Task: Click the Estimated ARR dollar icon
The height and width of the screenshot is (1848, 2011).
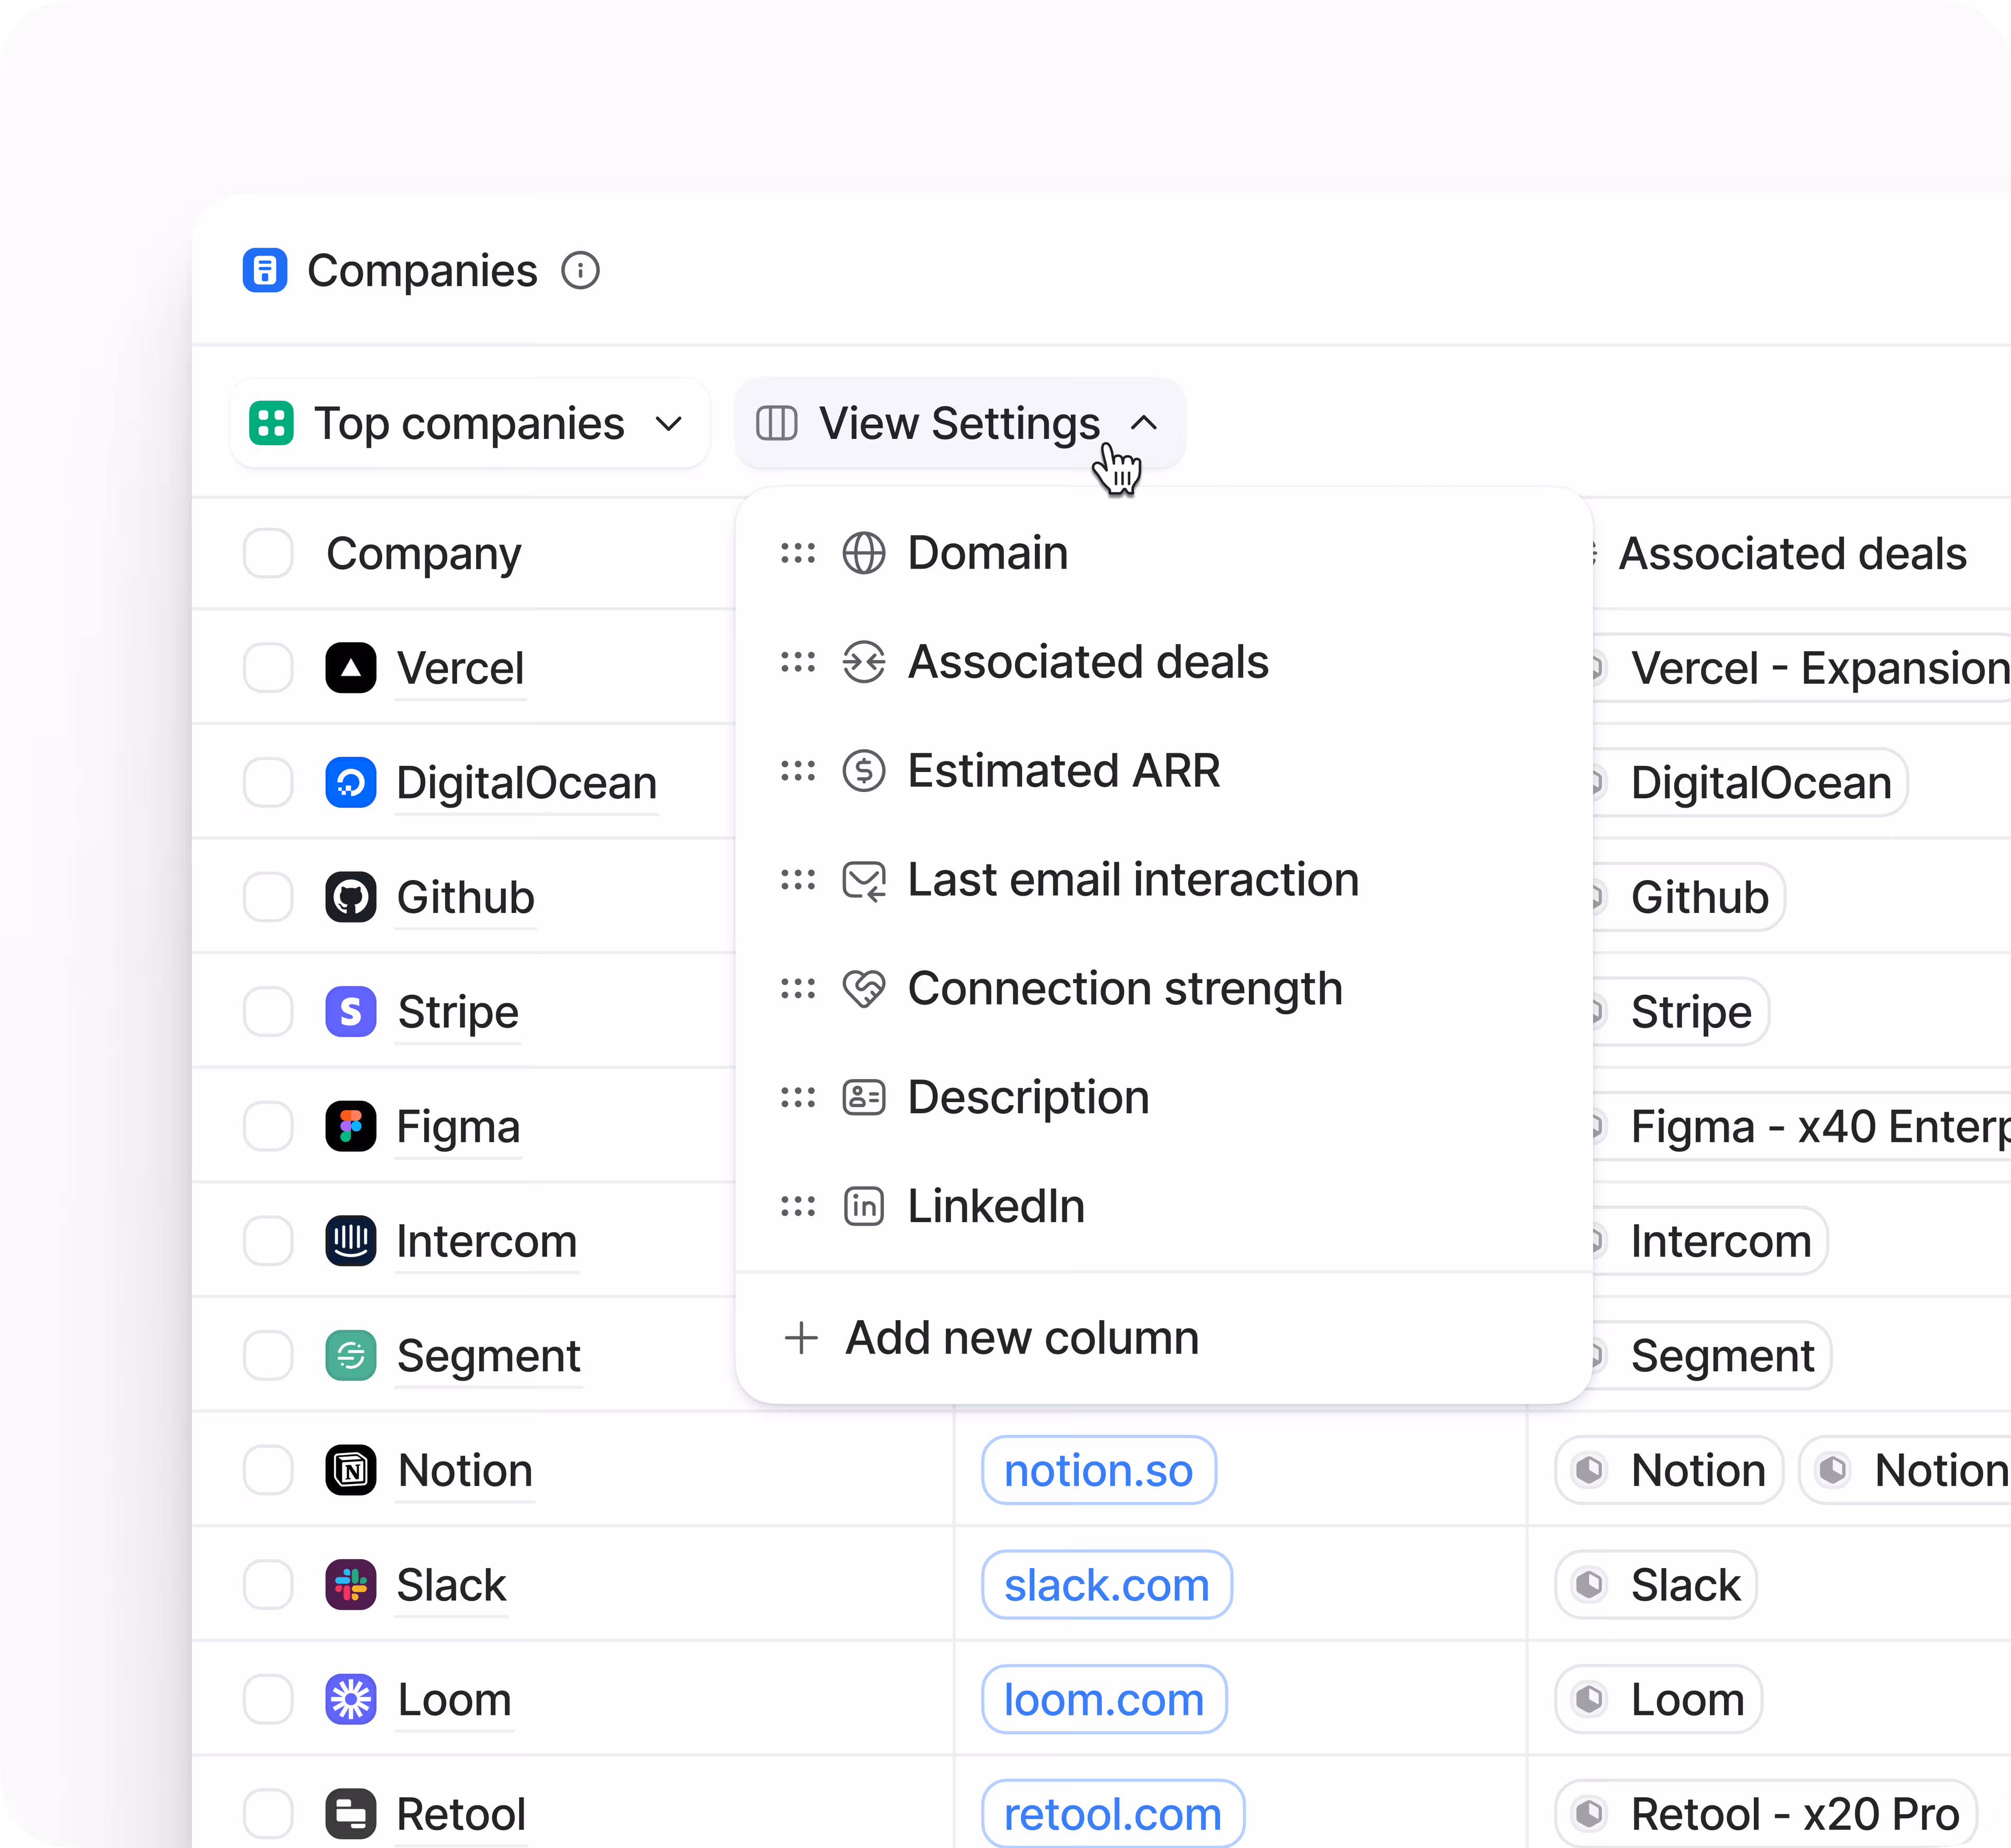Action: coord(863,771)
